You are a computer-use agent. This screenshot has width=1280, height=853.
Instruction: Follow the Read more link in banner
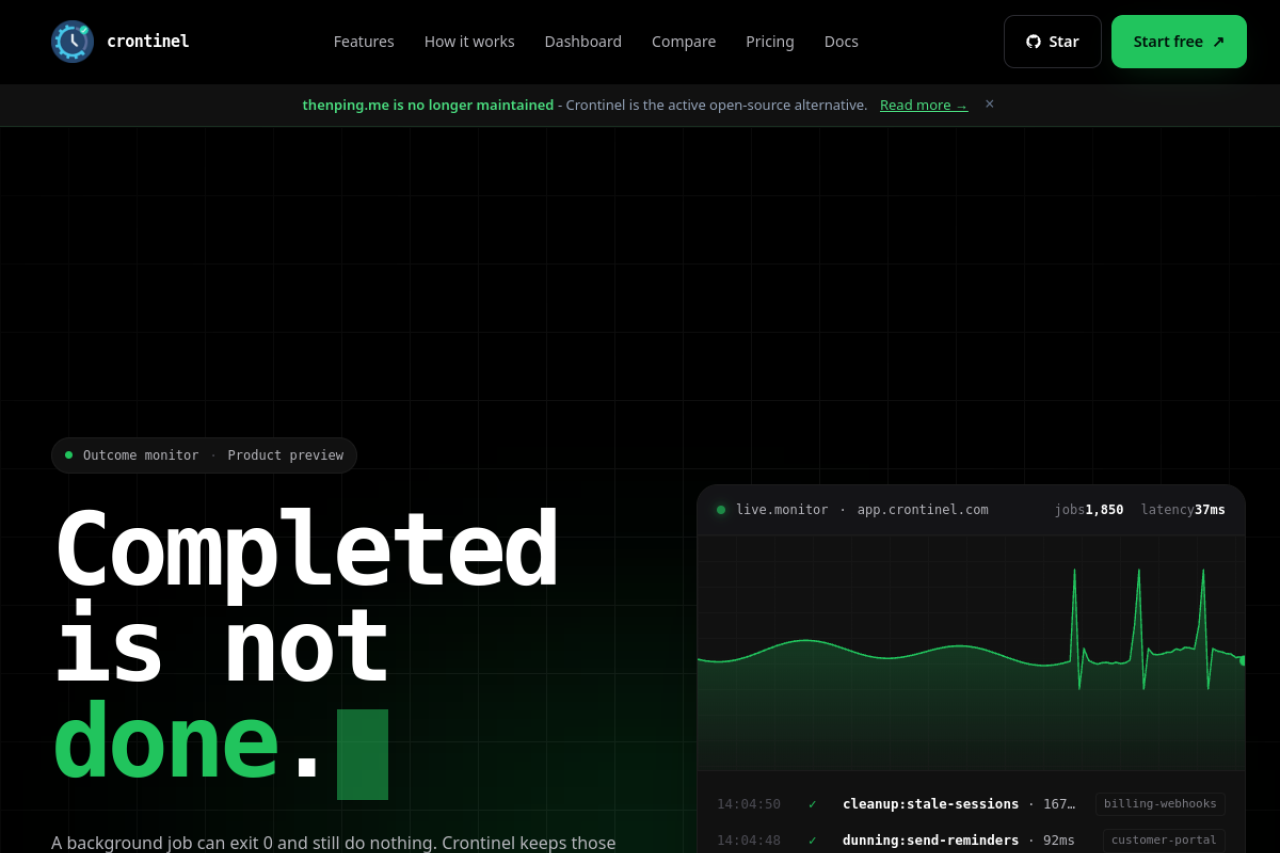tap(924, 105)
